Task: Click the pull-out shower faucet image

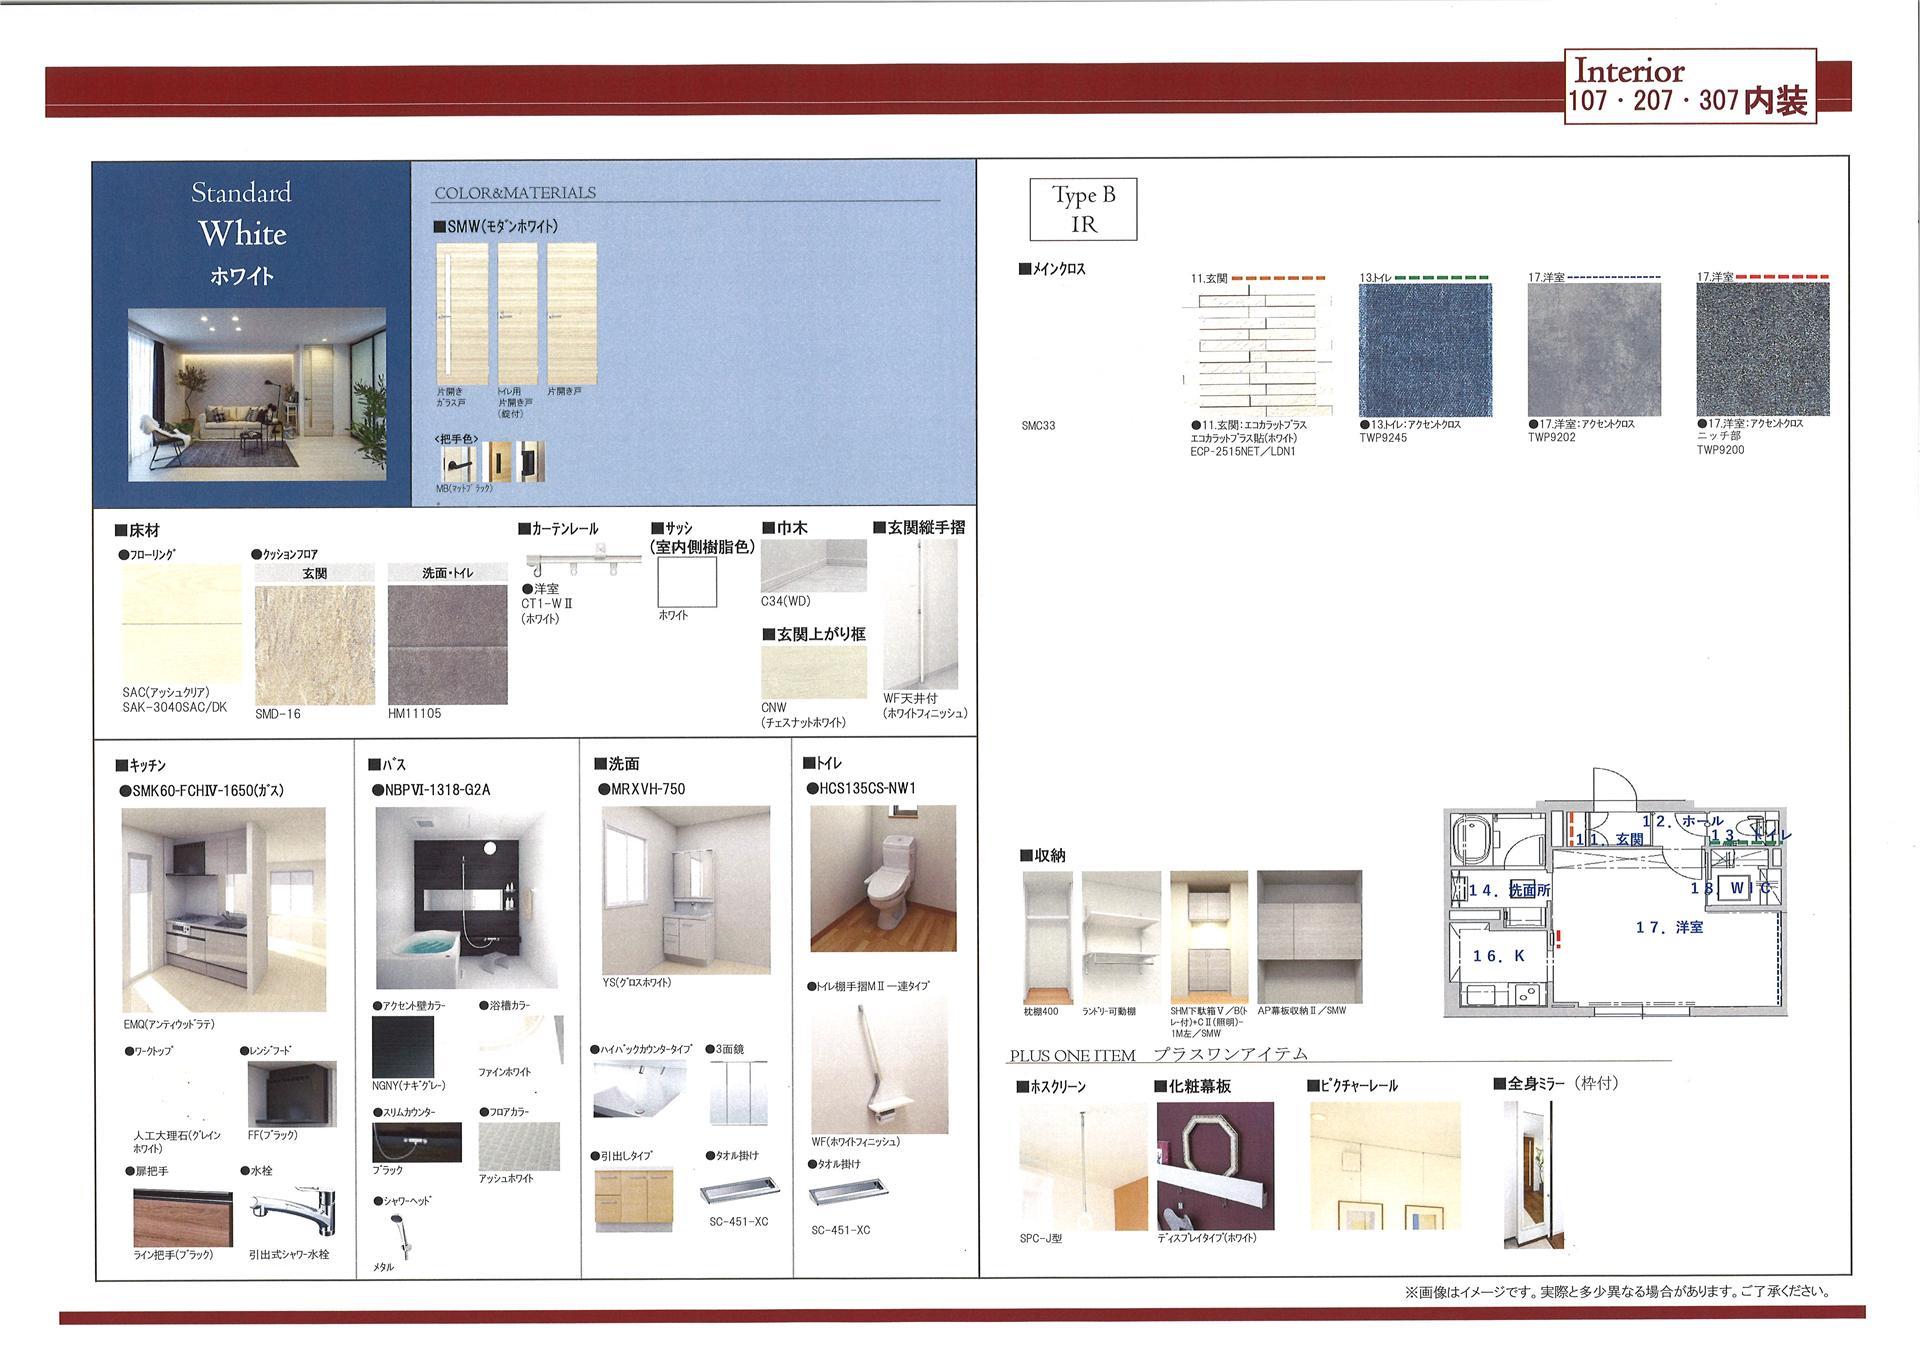Action: click(290, 1212)
